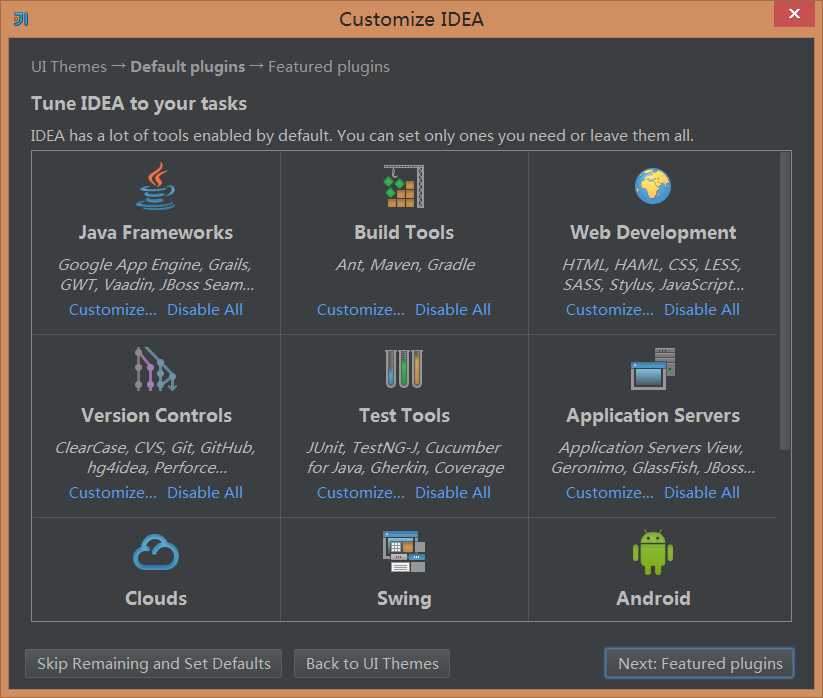Proceed to Next: Featured plugins
This screenshot has width=823, height=698.
point(699,663)
